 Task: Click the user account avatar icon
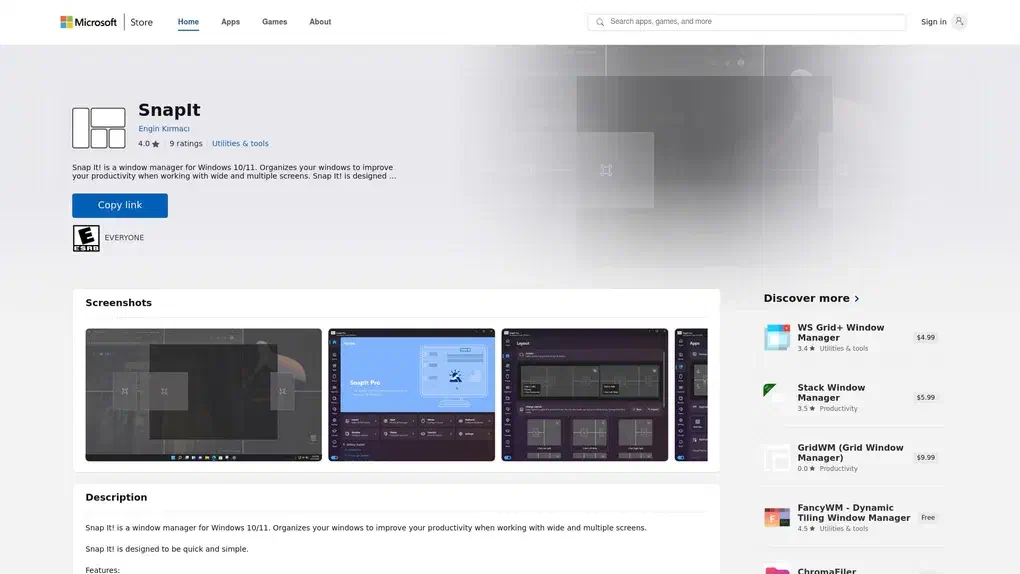(x=959, y=21)
